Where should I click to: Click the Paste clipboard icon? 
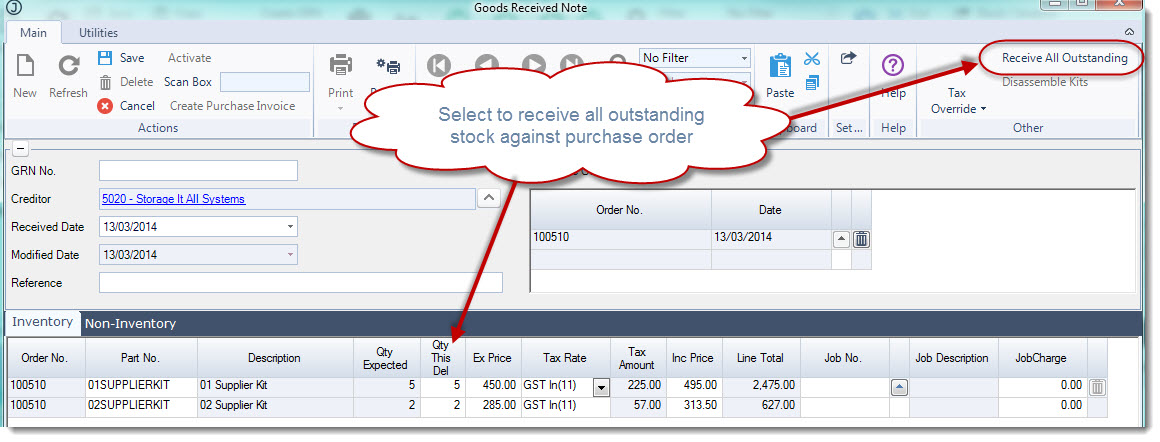(x=780, y=65)
